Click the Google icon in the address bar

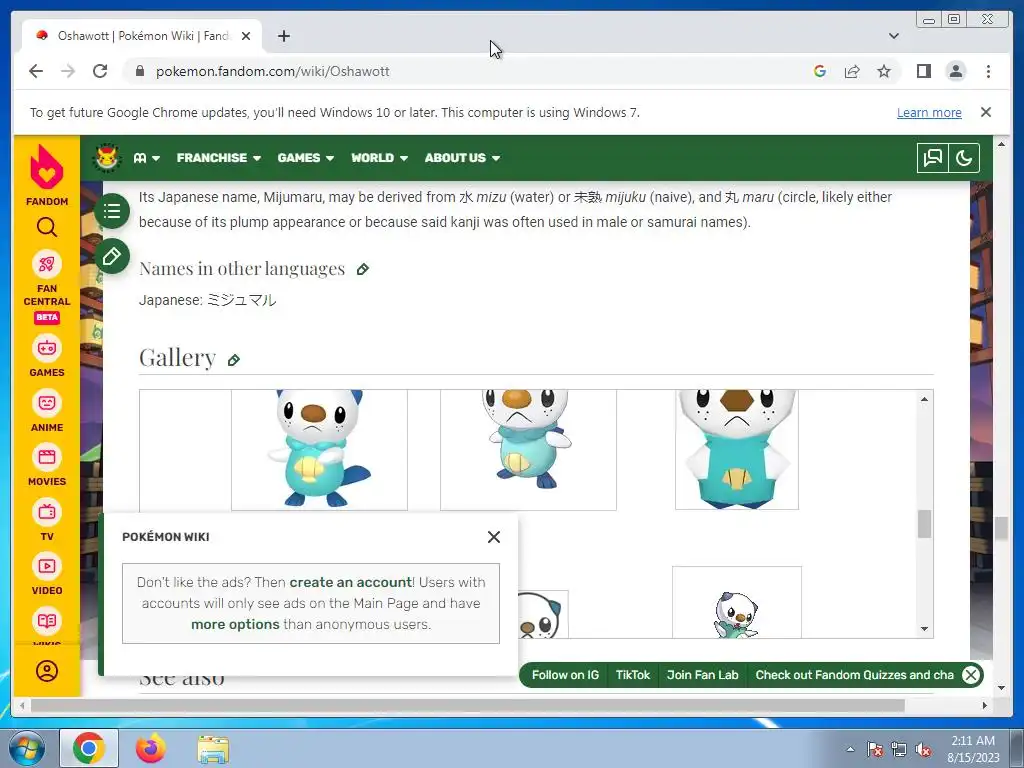(x=820, y=71)
